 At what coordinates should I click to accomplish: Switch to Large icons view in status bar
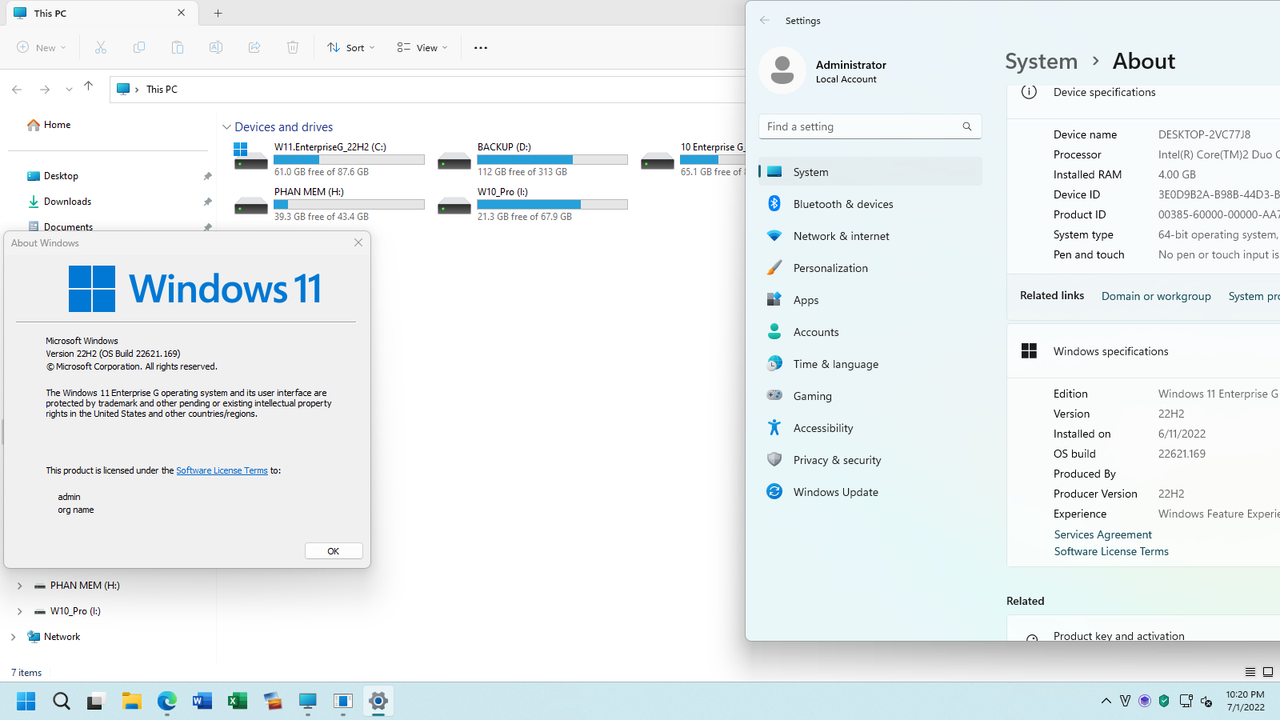point(1267,672)
